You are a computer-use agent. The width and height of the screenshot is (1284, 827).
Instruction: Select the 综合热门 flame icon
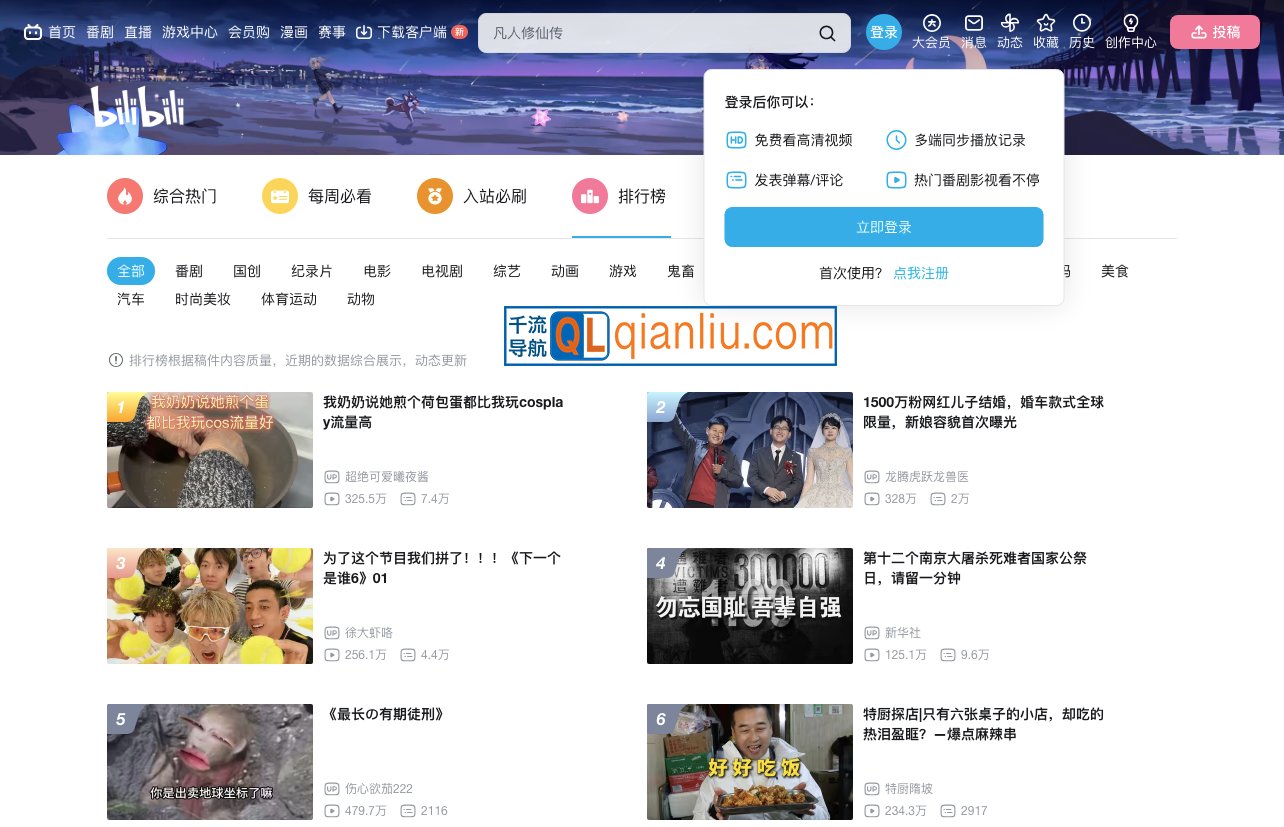[x=124, y=196]
